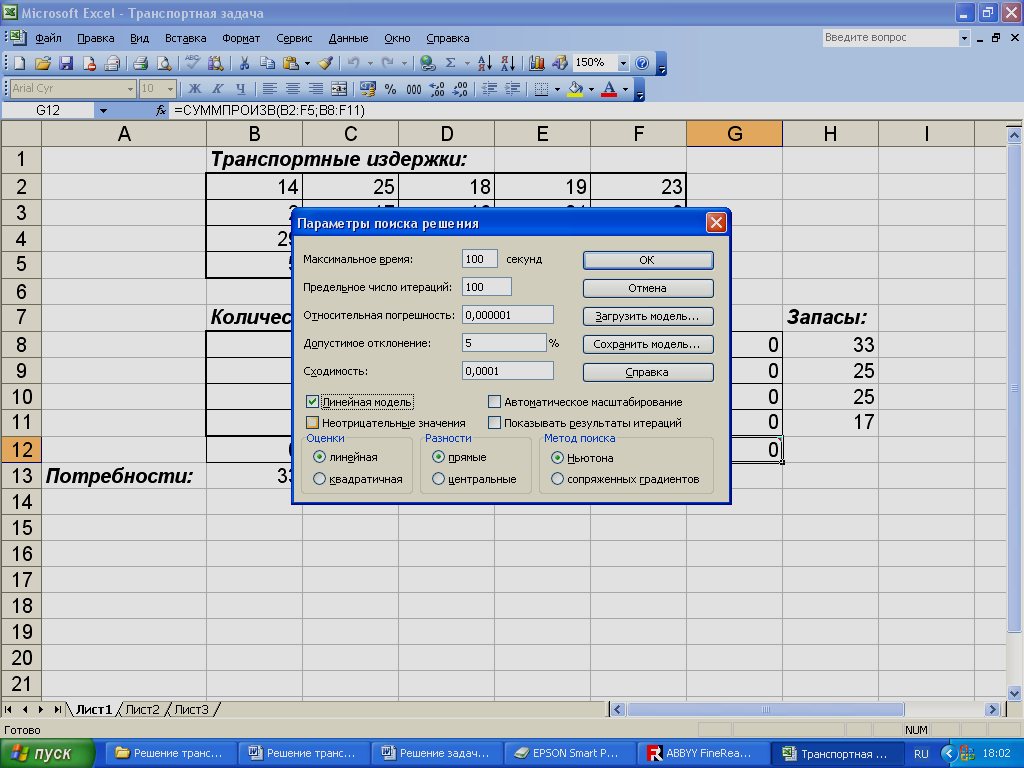The height and width of the screenshot is (768, 1024).
Task: Open the Введите вопрос dropdown arrow
Action: pyautogui.click(x=964, y=38)
